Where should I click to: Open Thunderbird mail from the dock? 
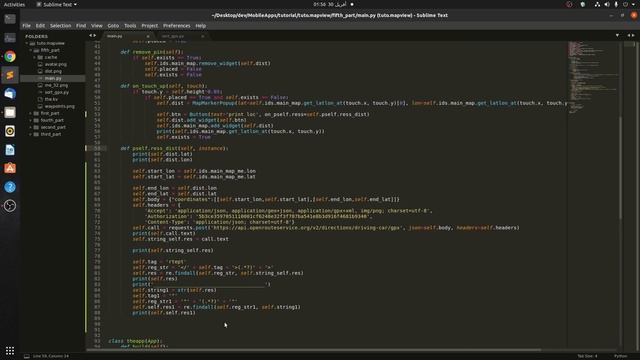point(10,93)
